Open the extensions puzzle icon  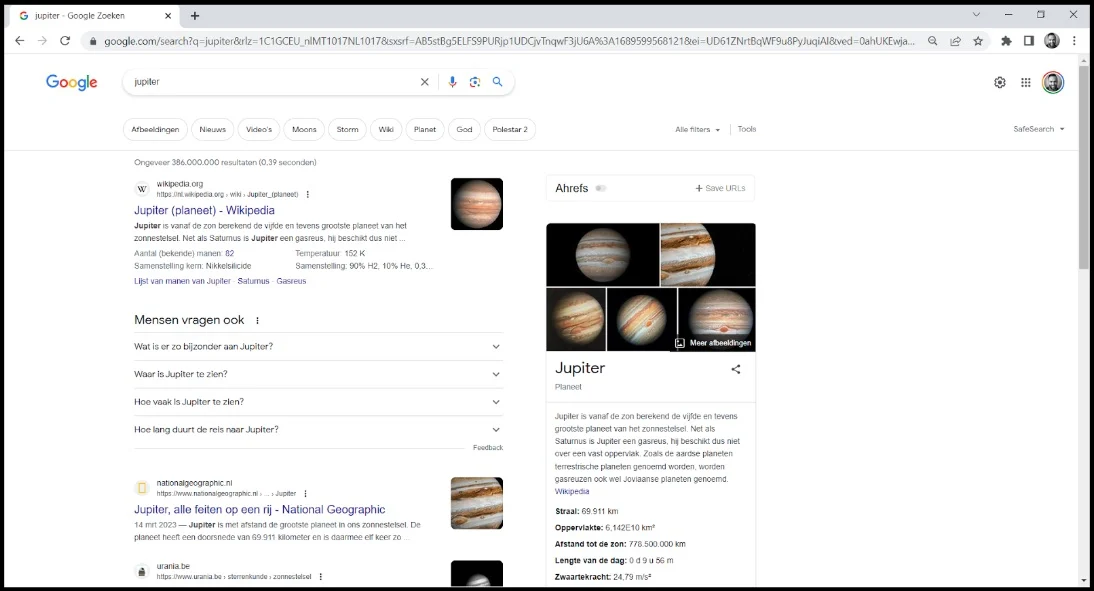[1006, 41]
